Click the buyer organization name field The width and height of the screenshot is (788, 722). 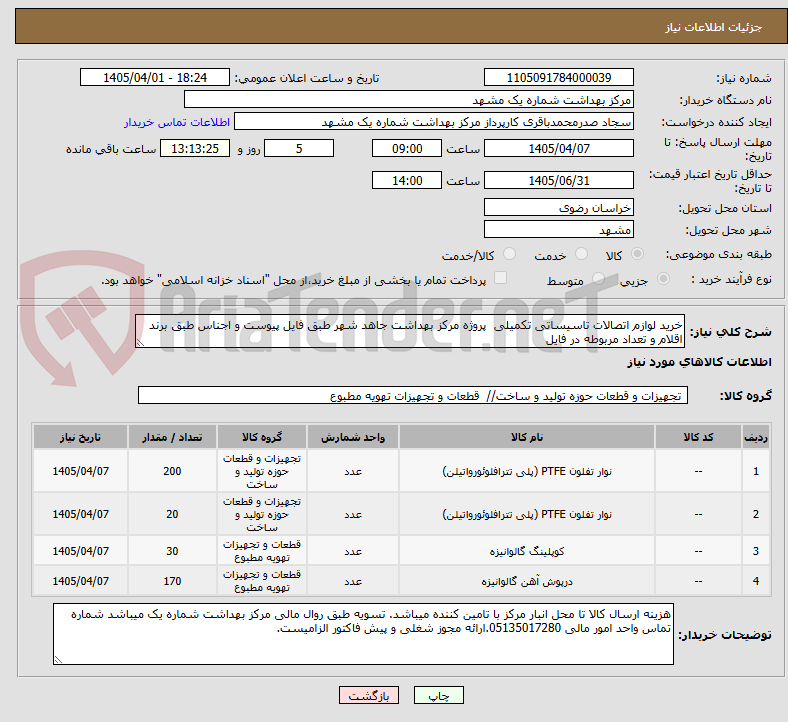[x=409, y=99]
